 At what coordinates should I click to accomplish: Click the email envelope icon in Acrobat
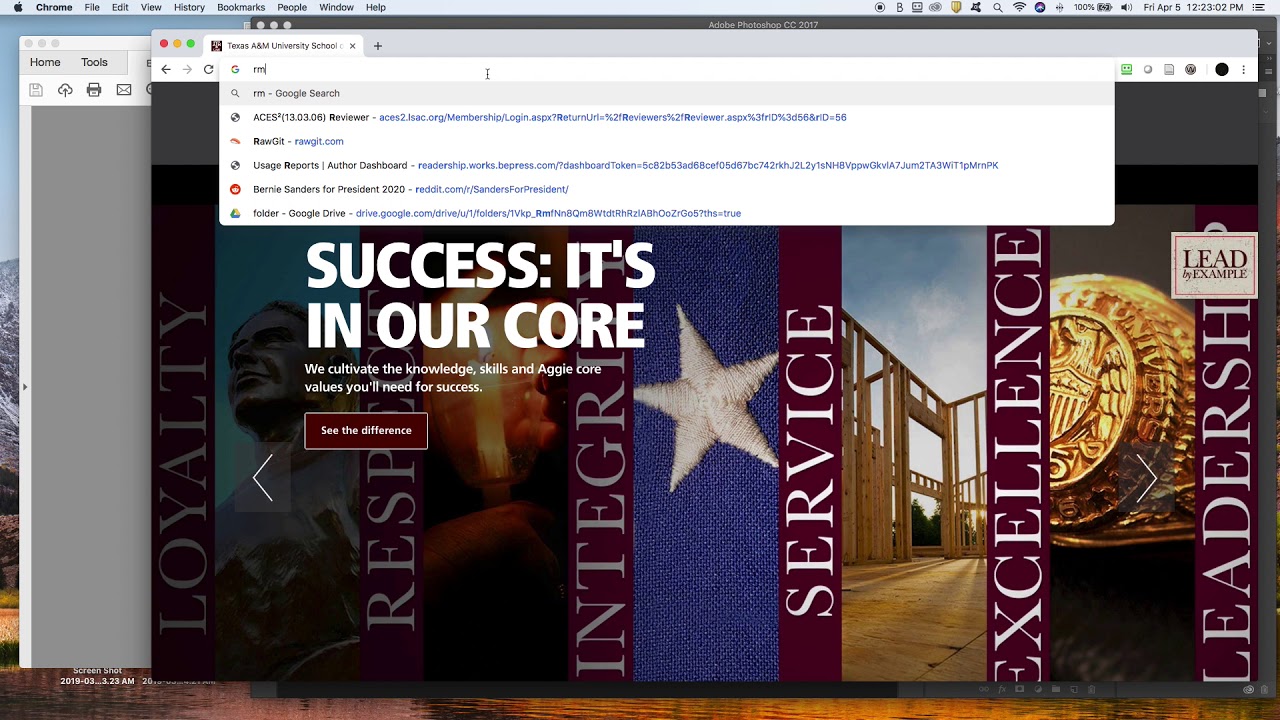[124, 90]
